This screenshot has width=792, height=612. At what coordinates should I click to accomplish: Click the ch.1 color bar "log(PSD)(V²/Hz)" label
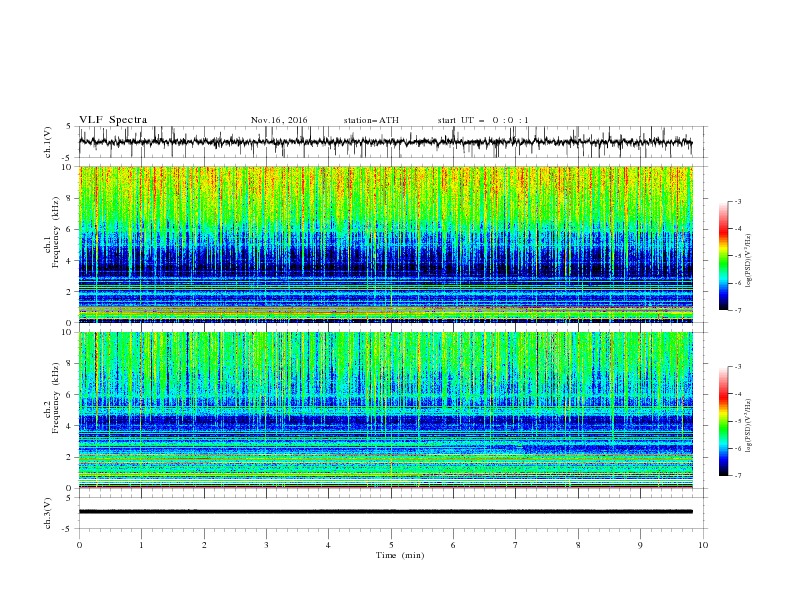749,261
